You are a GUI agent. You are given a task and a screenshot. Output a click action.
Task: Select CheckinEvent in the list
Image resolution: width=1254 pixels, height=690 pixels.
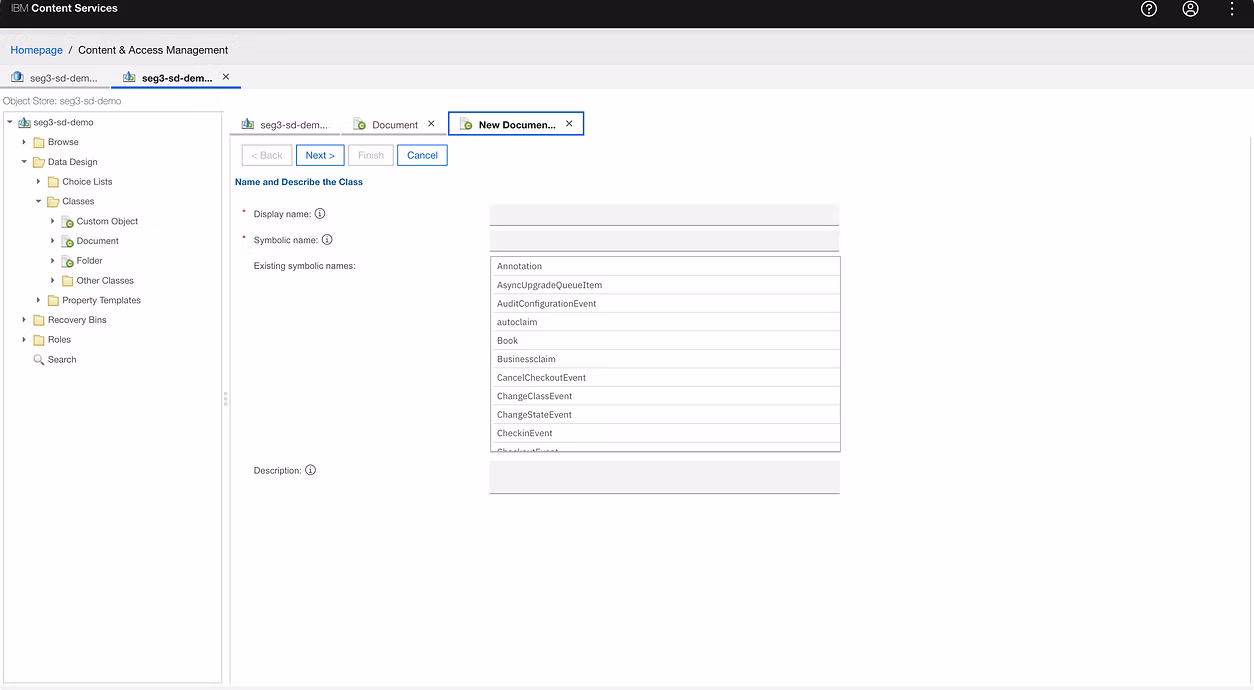[x=665, y=433]
